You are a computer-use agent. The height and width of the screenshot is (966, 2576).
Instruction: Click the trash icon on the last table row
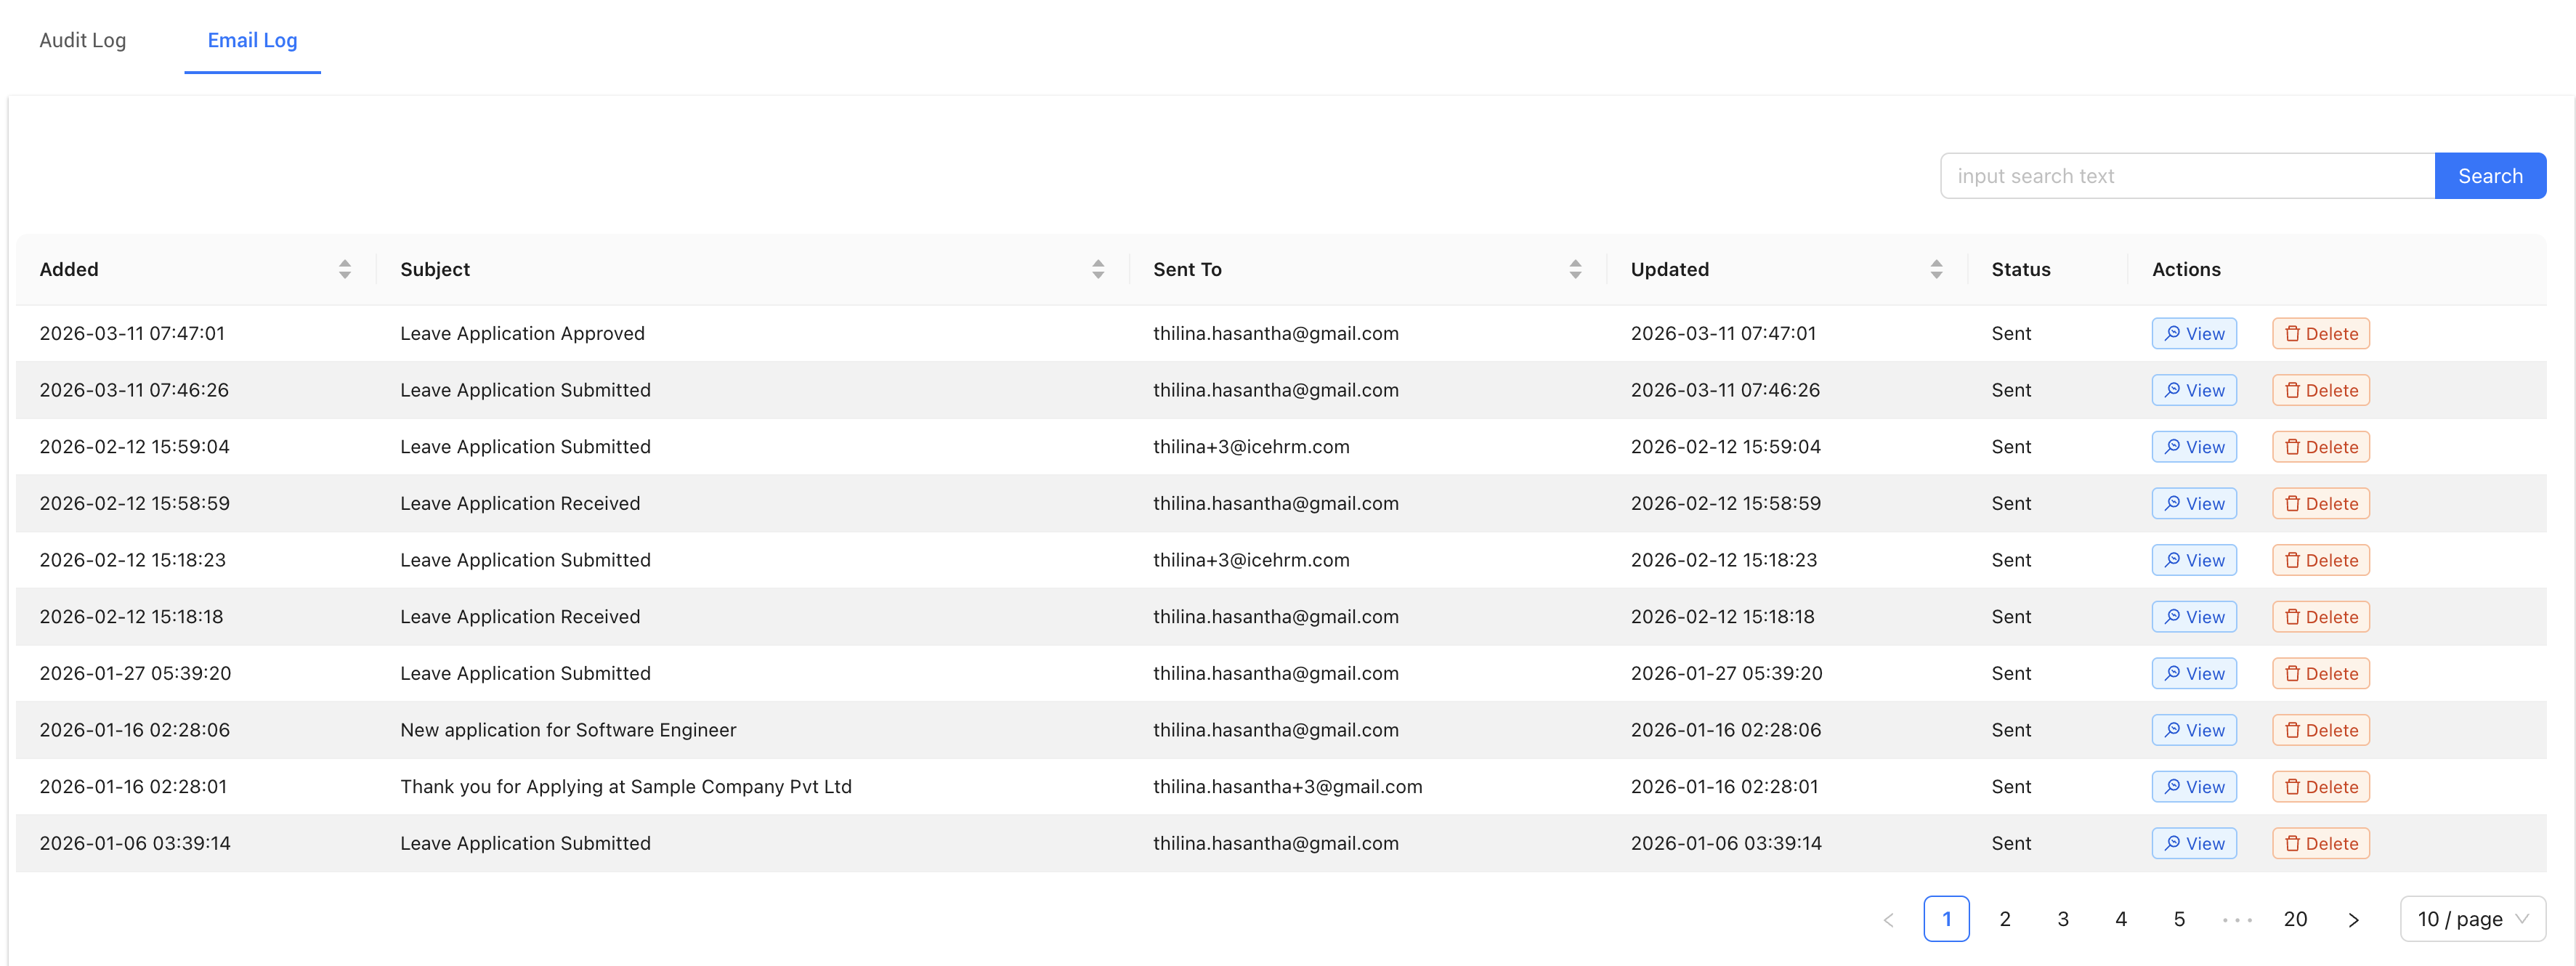pos(2294,843)
